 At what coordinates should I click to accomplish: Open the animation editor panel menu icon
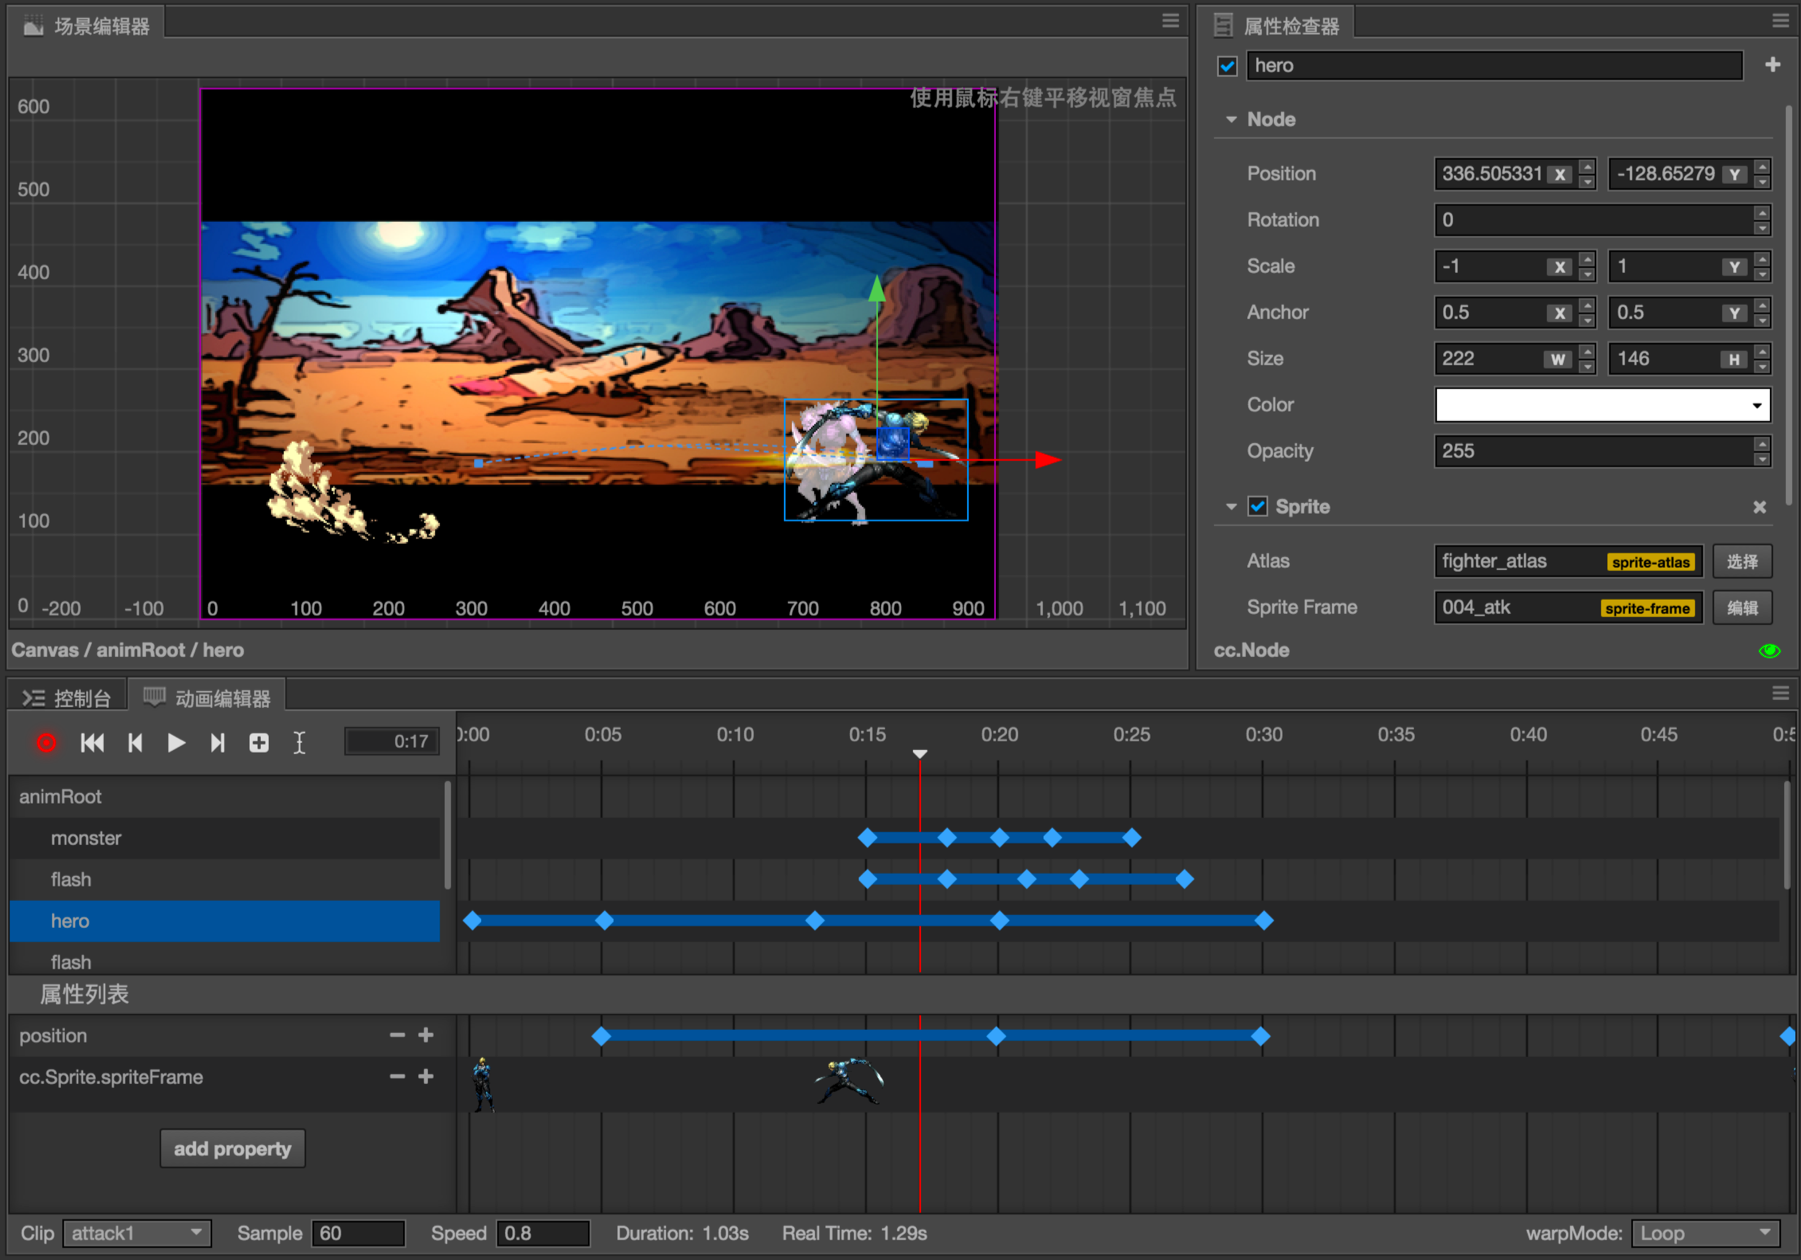pyautogui.click(x=1780, y=693)
